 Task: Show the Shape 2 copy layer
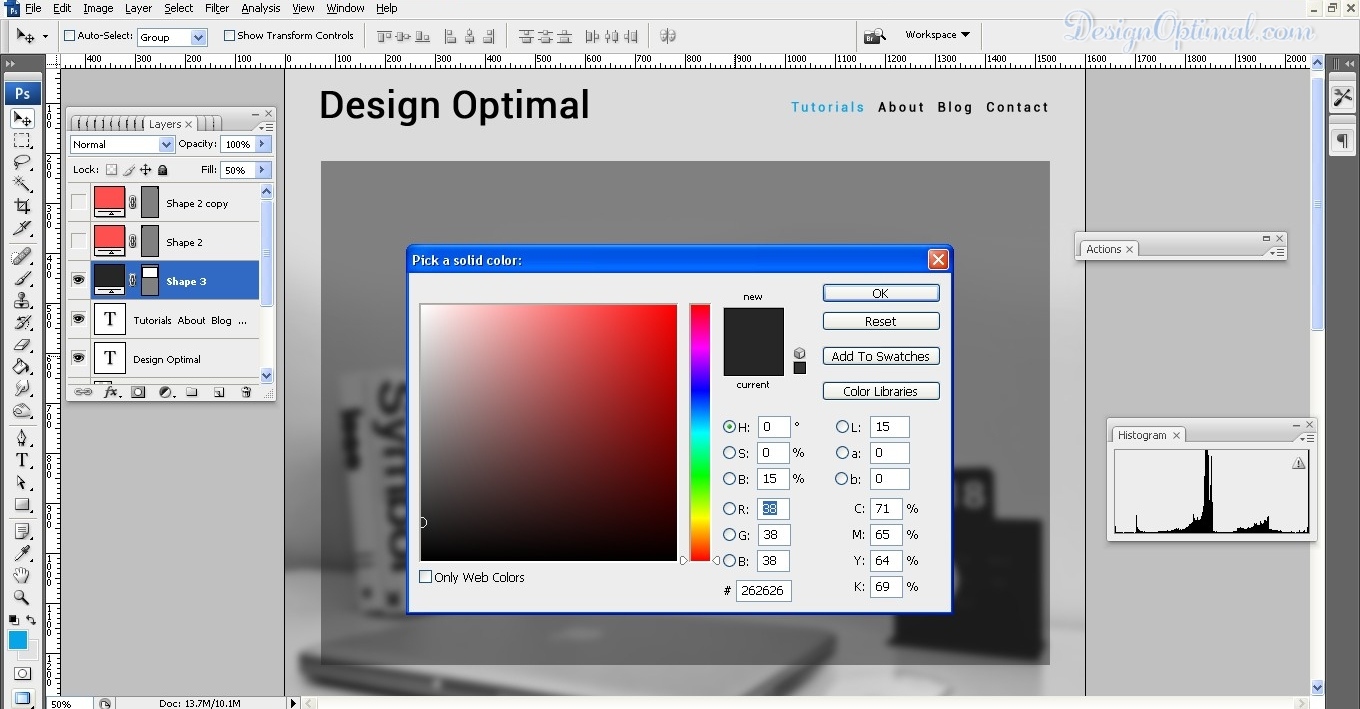coord(78,203)
